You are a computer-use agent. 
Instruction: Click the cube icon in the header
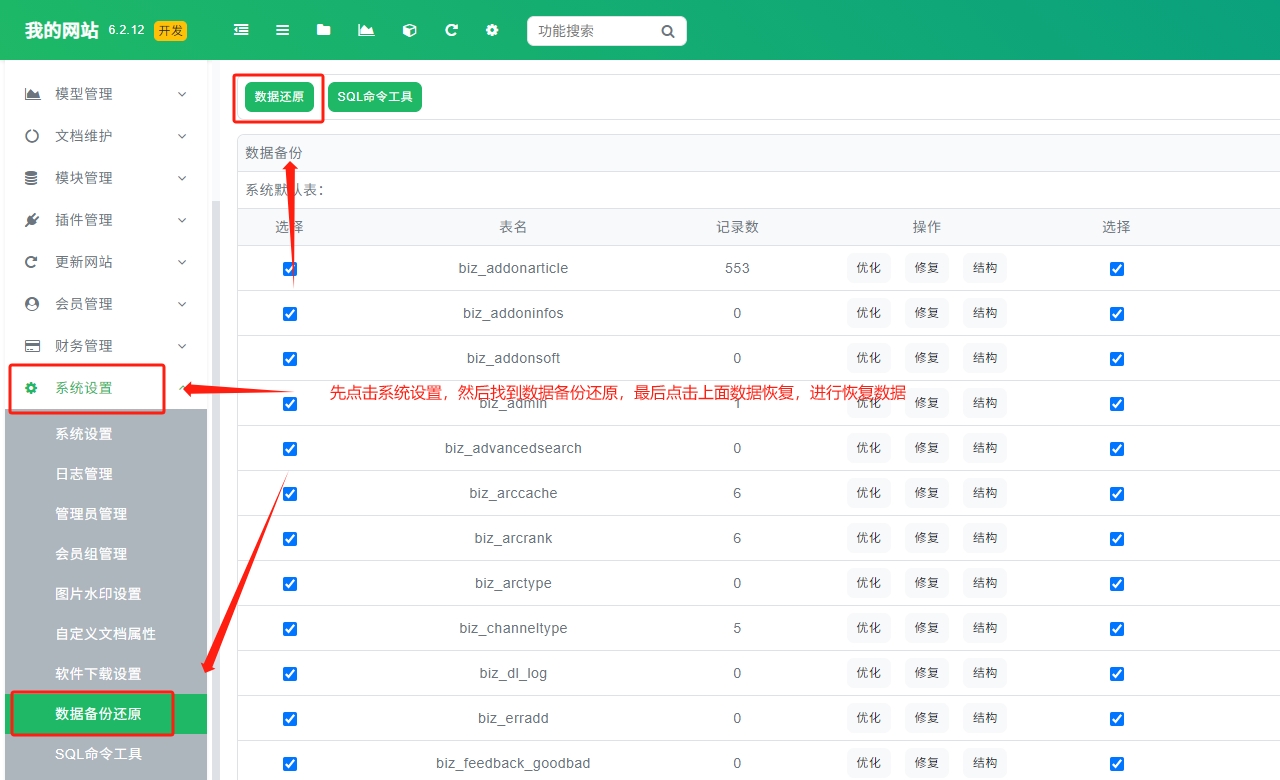tap(409, 30)
